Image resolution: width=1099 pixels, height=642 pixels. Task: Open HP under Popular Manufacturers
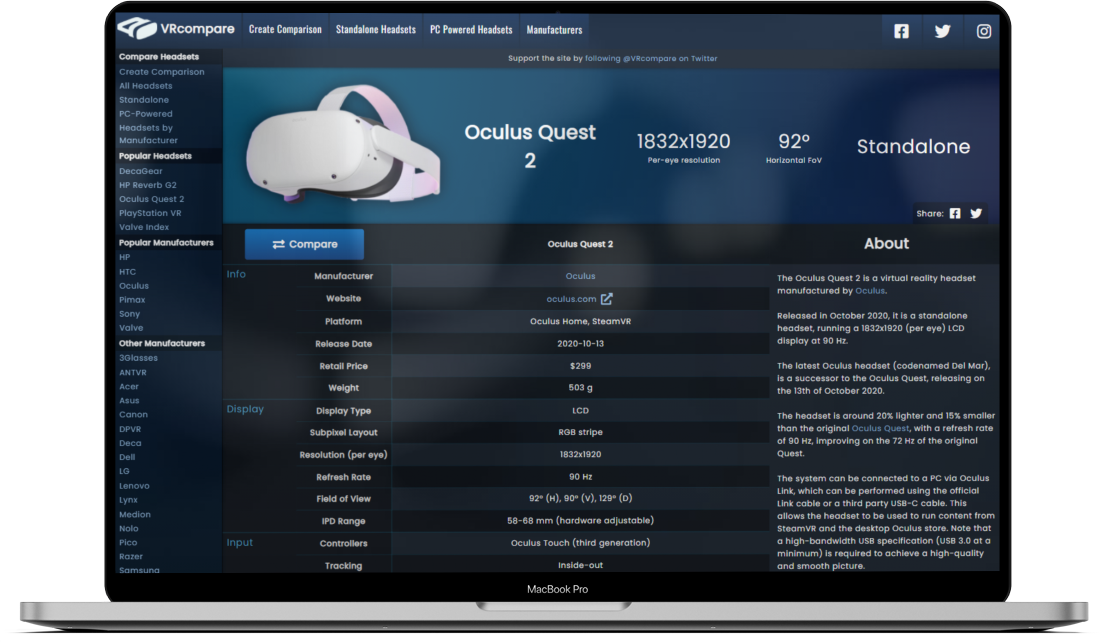(x=125, y=257)
